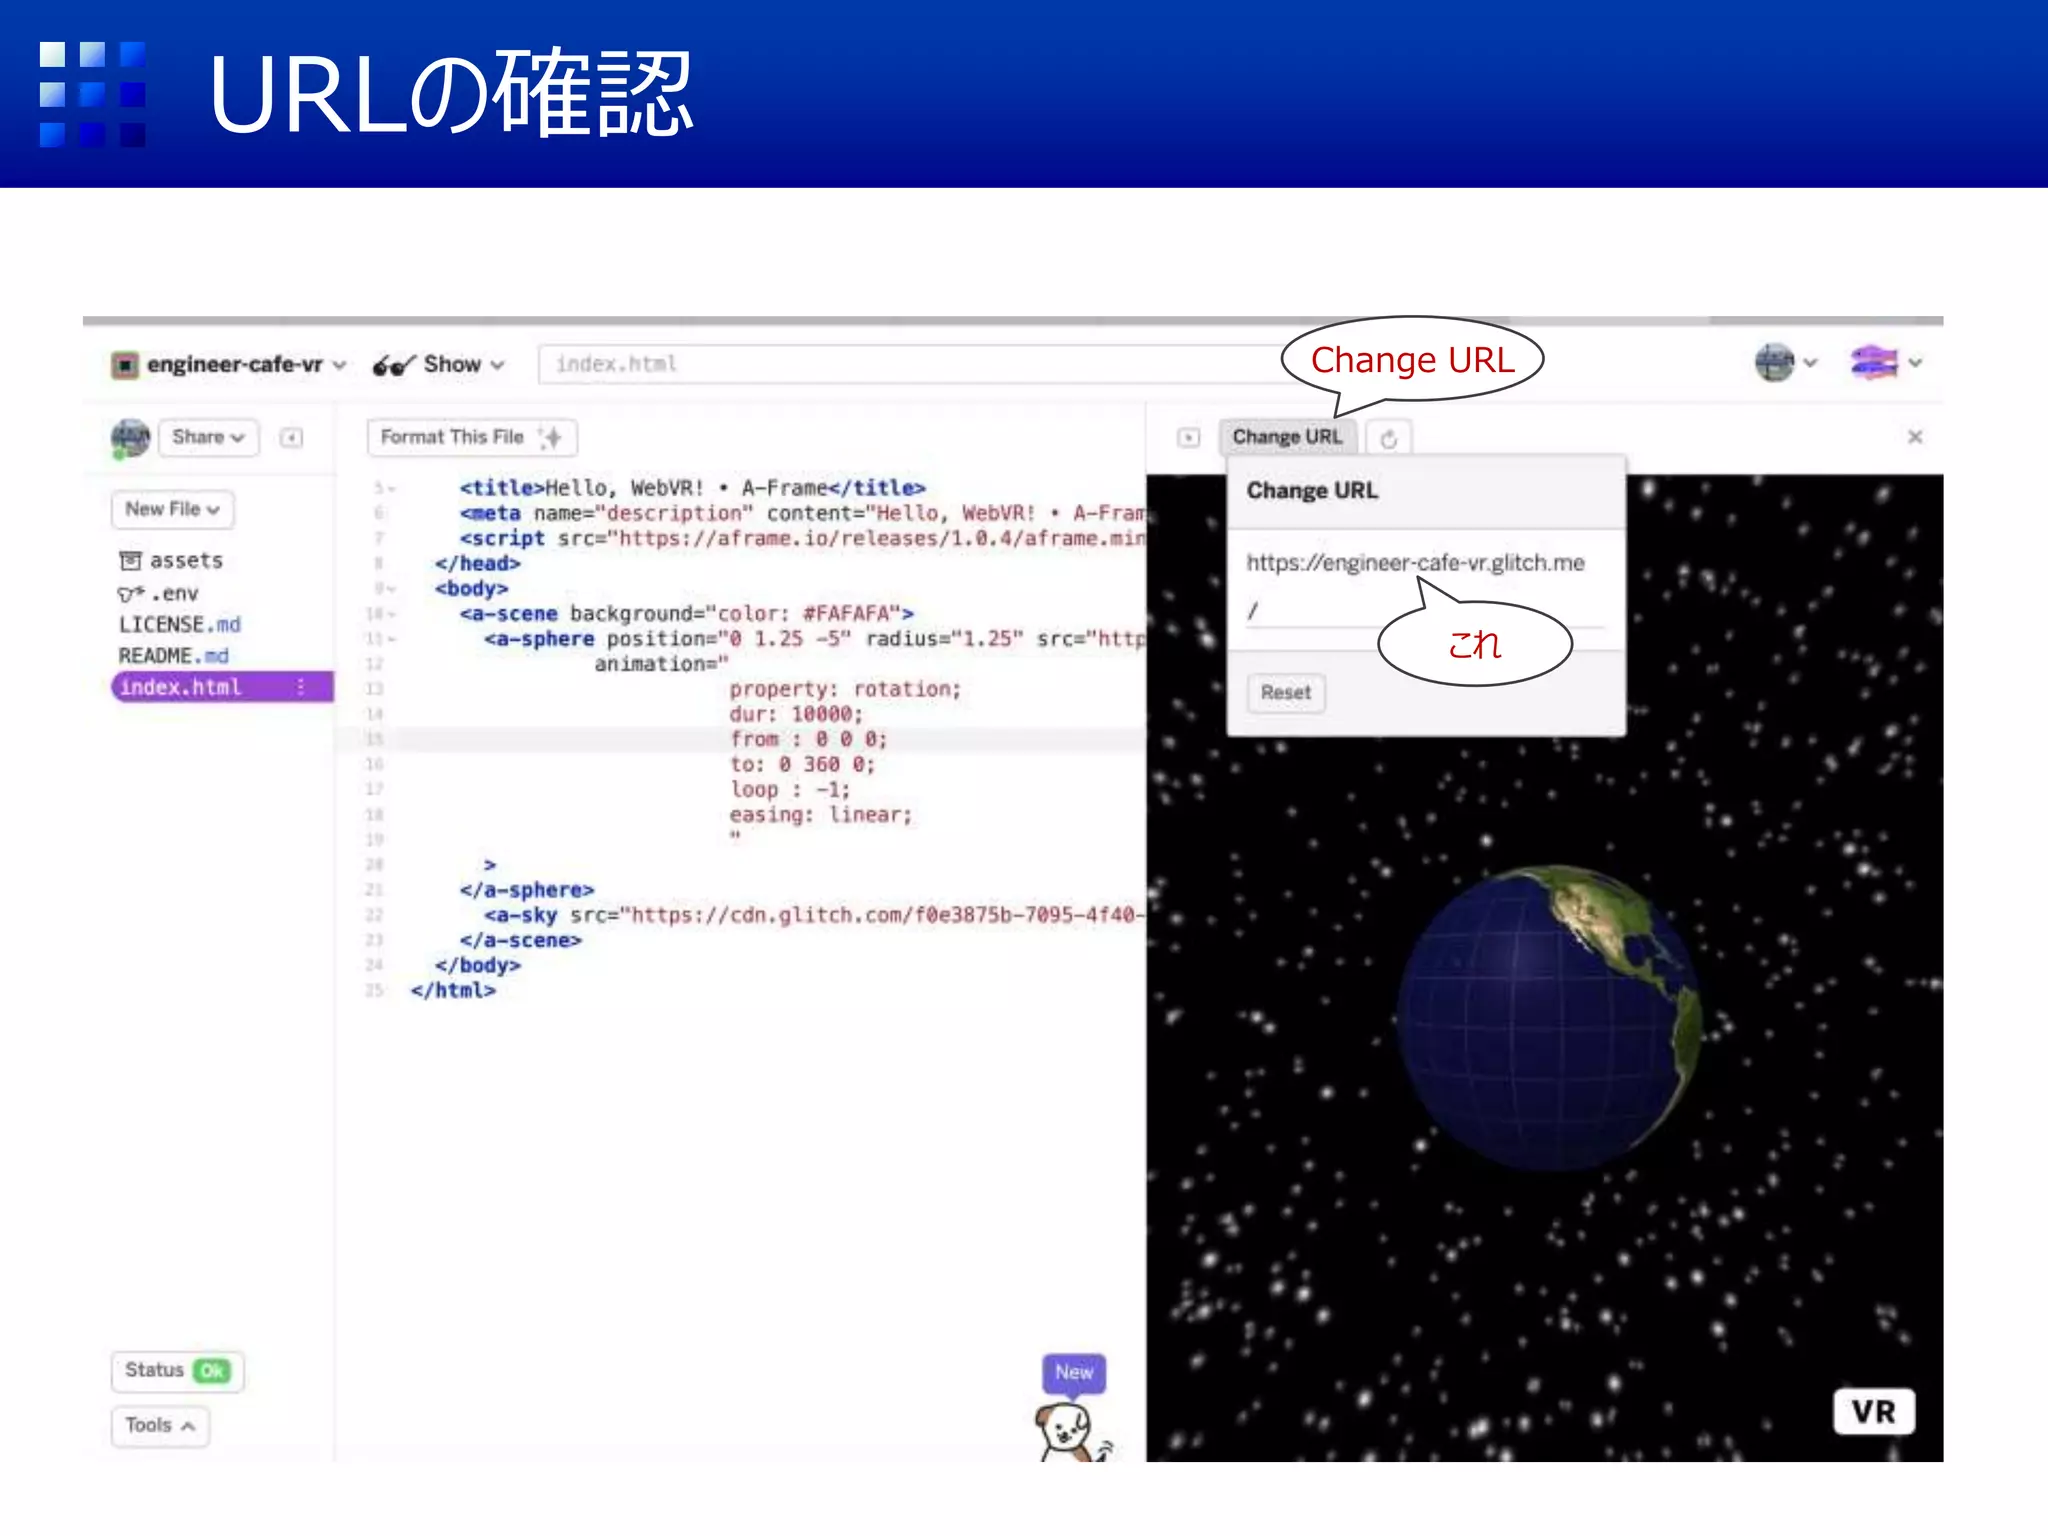The width and height of the screenshot is (2048, 1536).
Task: Open the Glitch fish logo menu
Action: [1885, 362]
